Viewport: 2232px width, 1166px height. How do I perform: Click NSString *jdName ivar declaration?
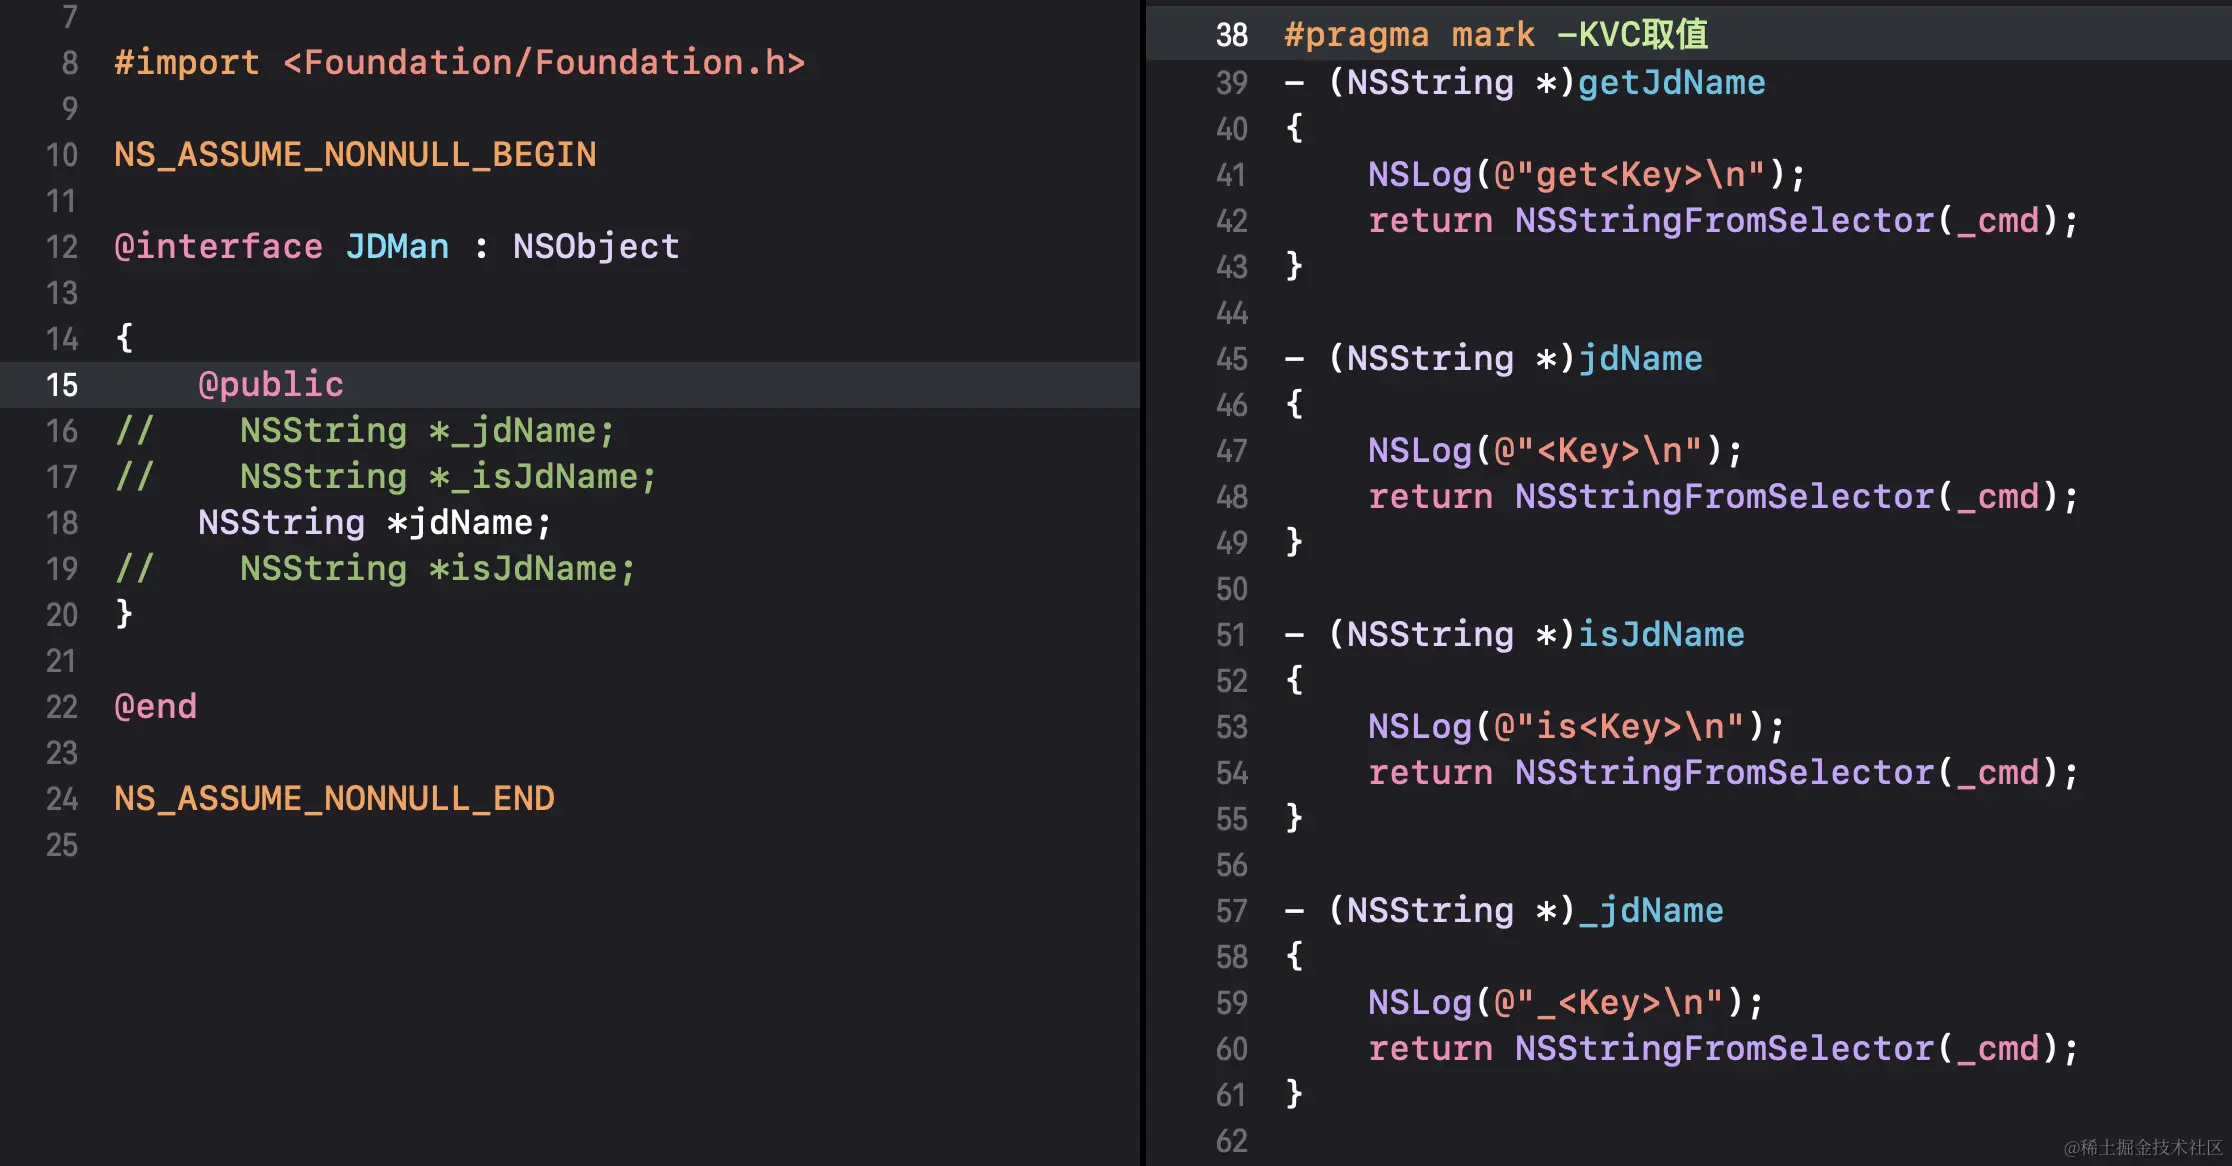pyautogui.click(x=374, y=523)
